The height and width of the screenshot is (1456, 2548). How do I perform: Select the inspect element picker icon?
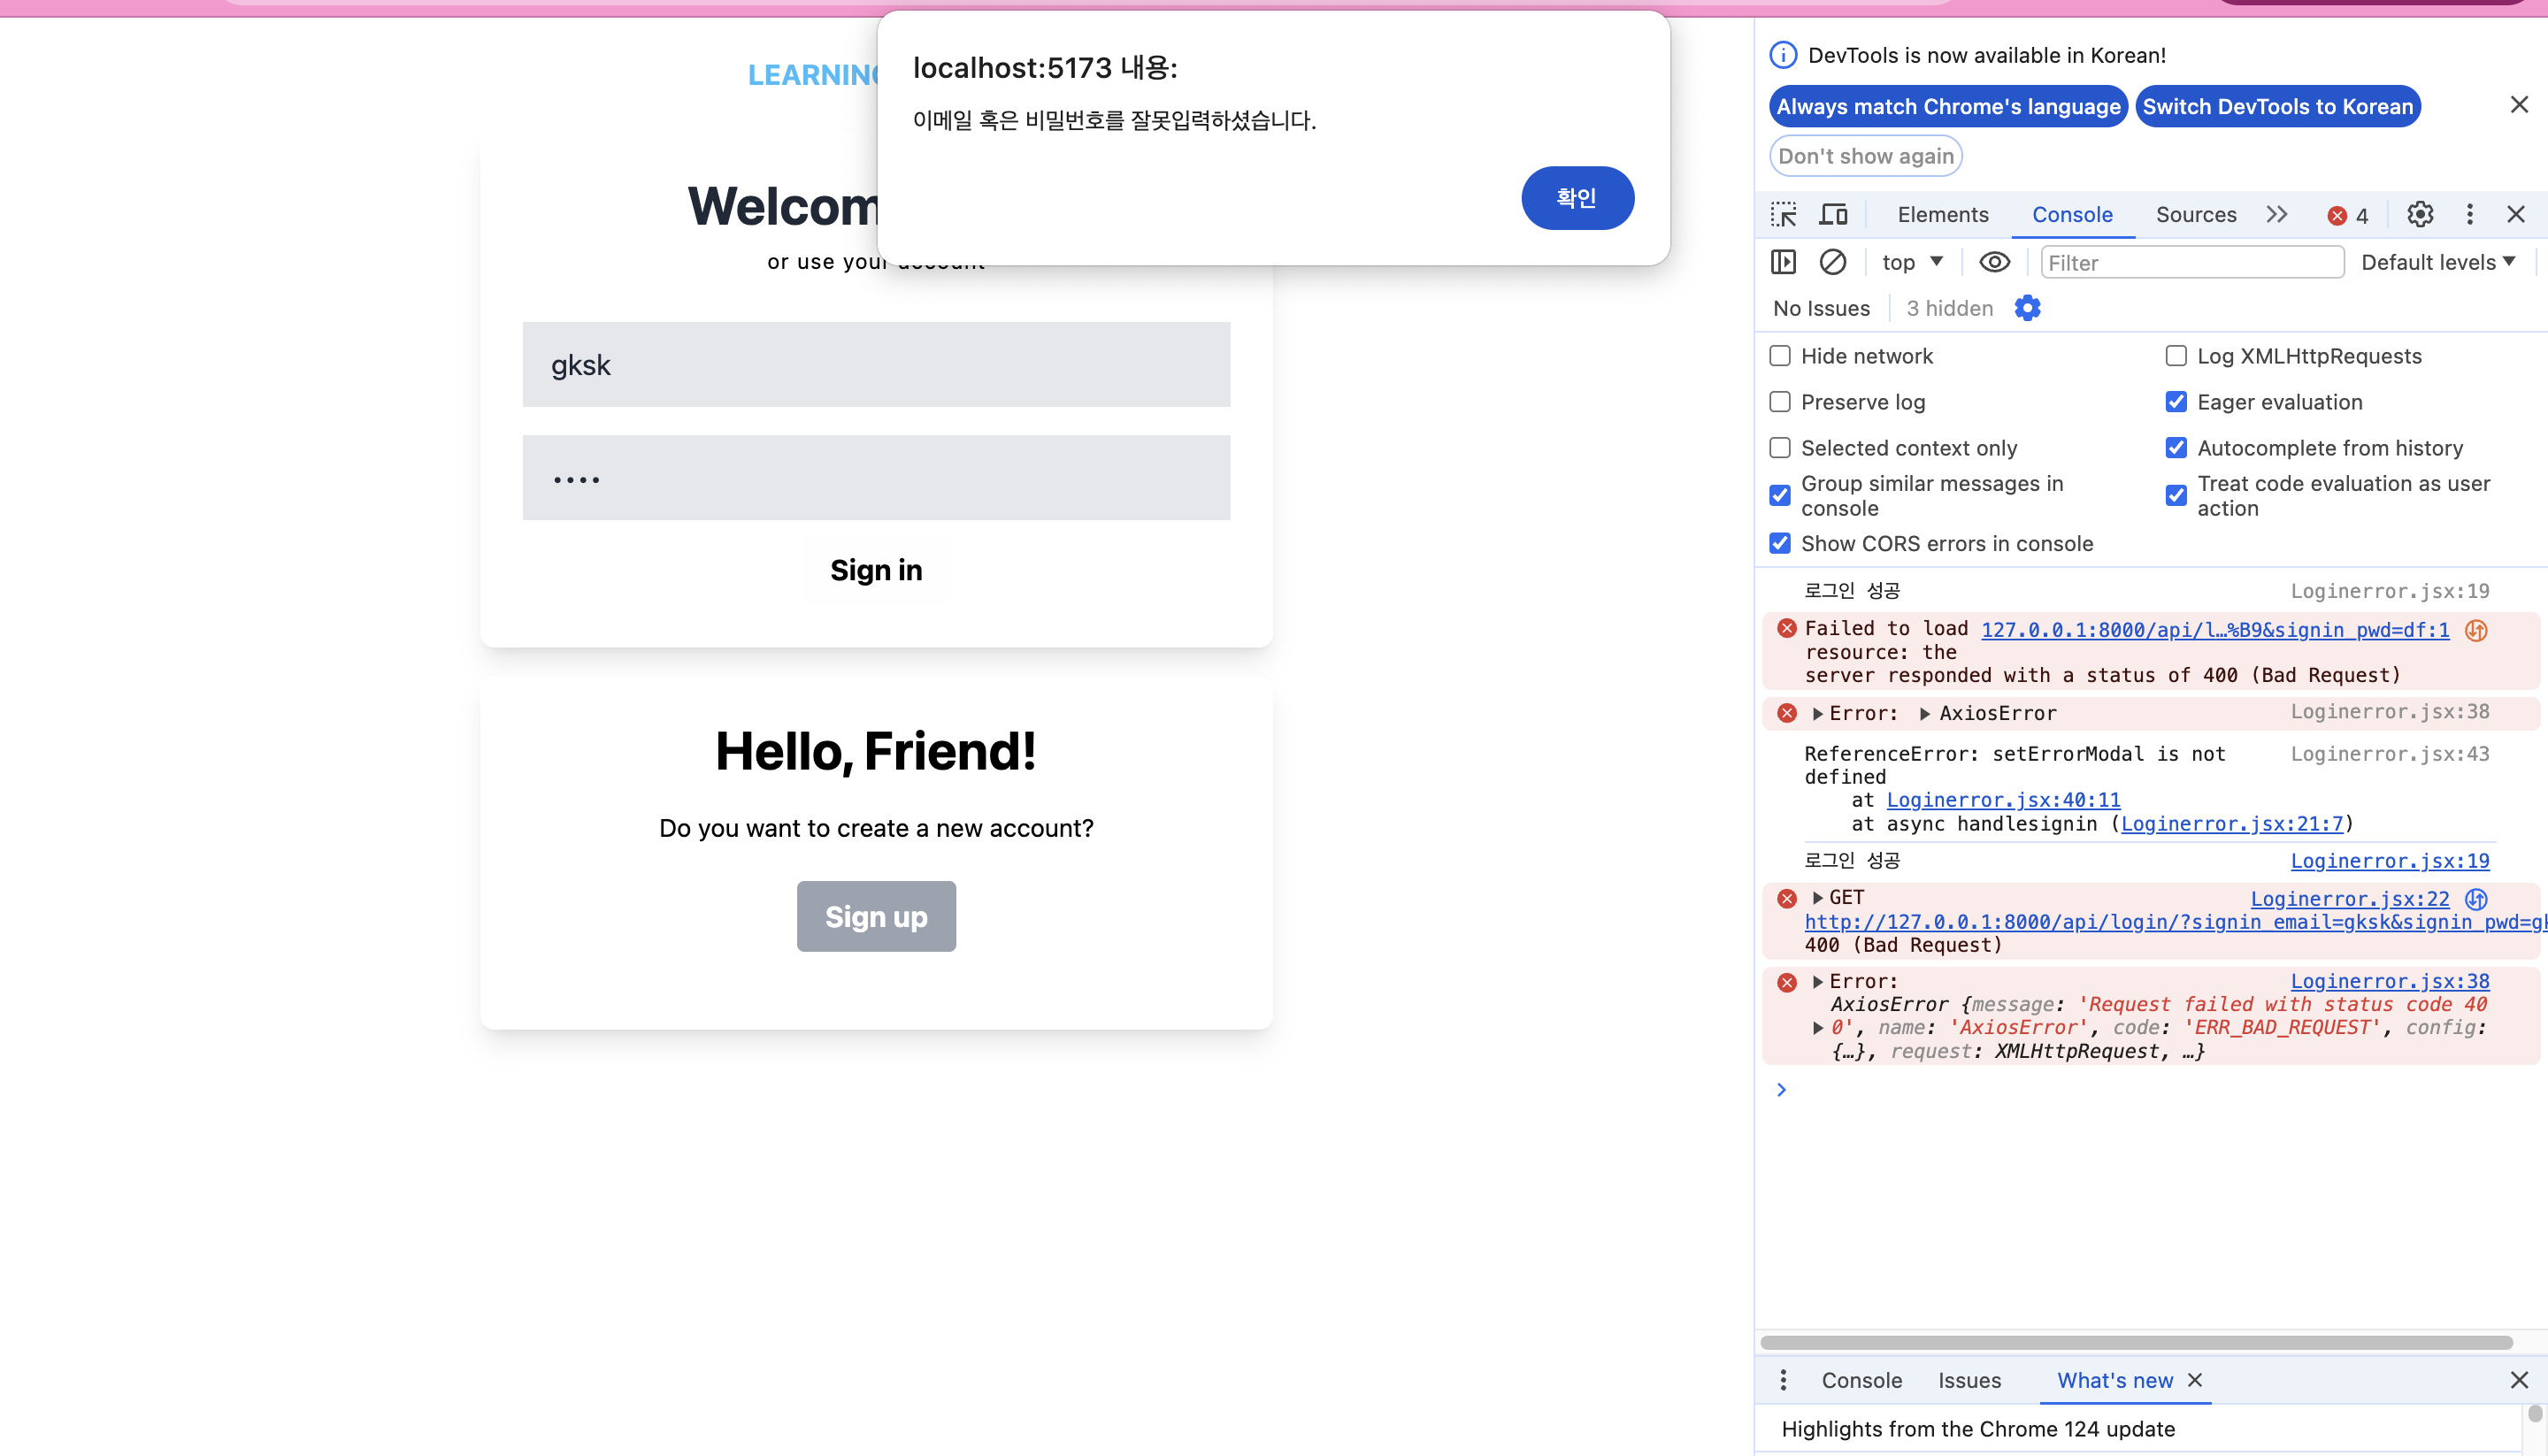click(1783, 214)
